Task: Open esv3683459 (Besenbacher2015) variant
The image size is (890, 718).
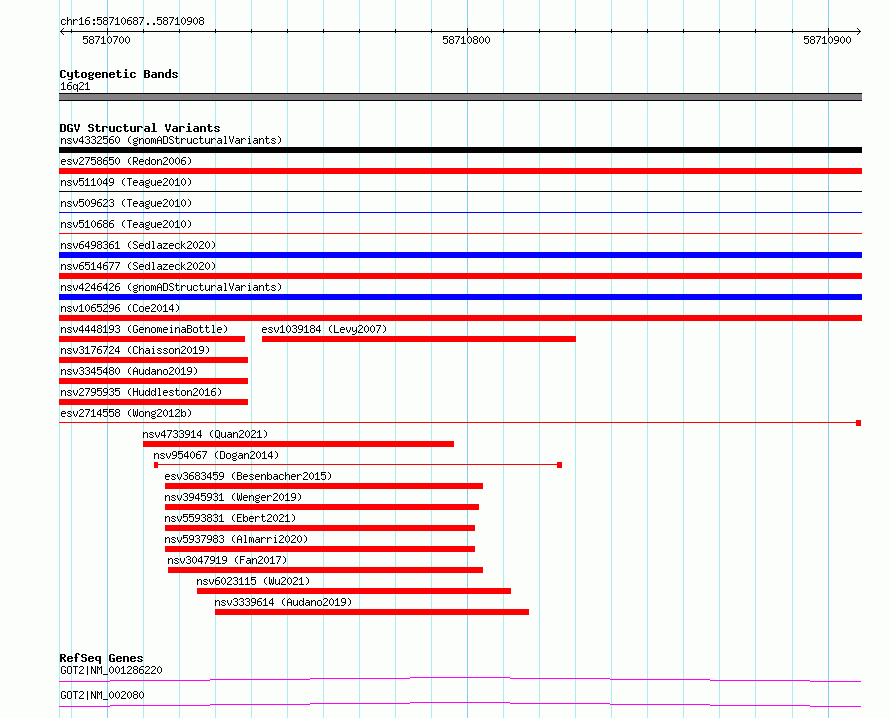Action: coord(248,476)
